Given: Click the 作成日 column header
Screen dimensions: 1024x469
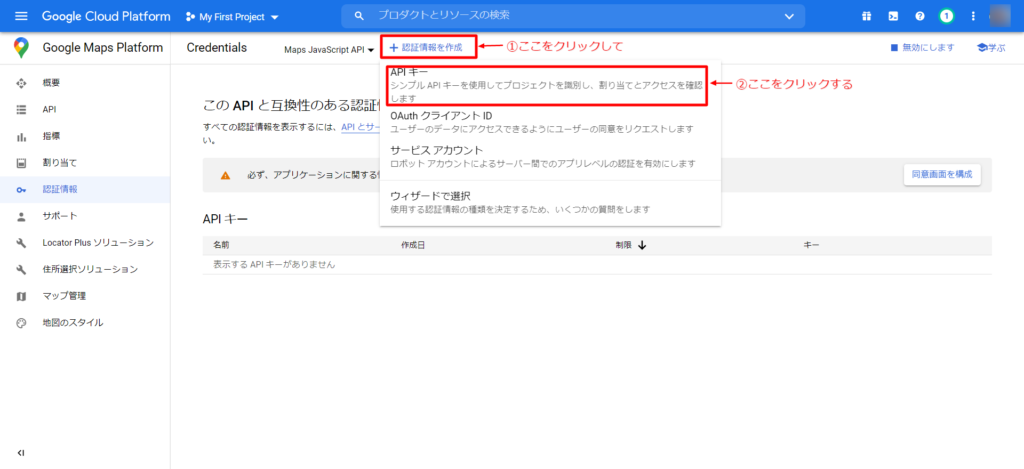Looking at the screenshot, I should click(x=413, y=245).
